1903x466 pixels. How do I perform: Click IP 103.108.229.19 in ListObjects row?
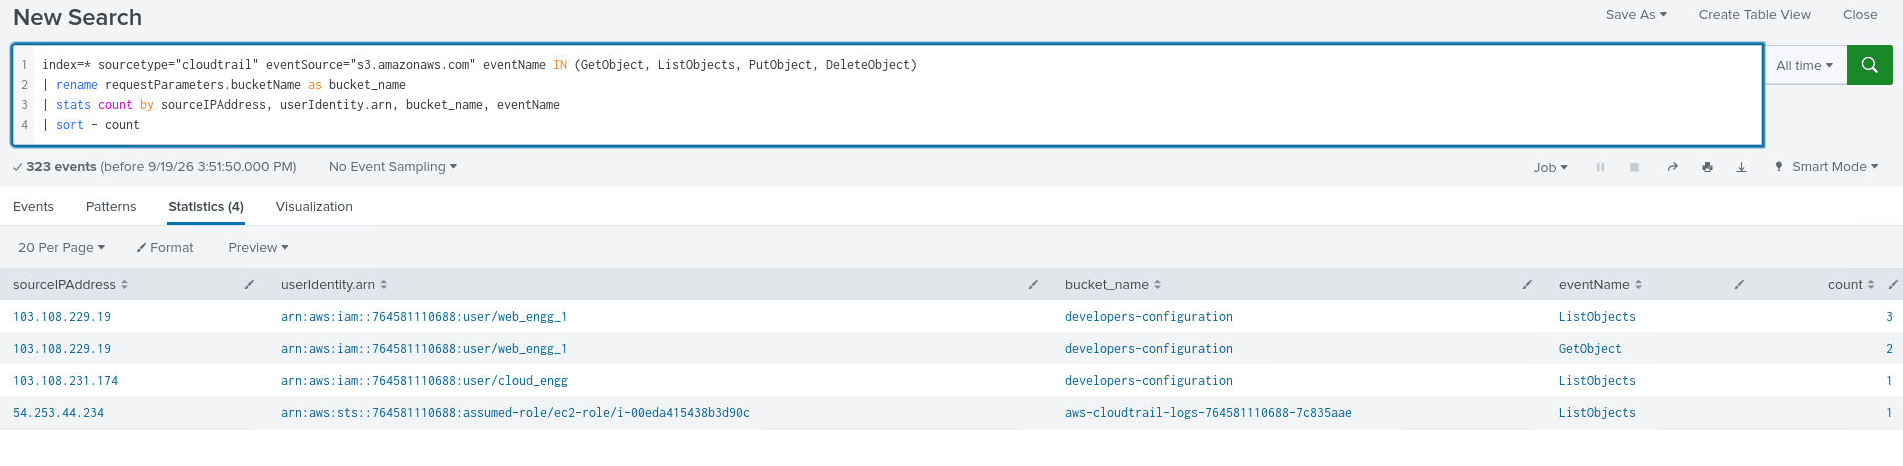click(62, 317)
